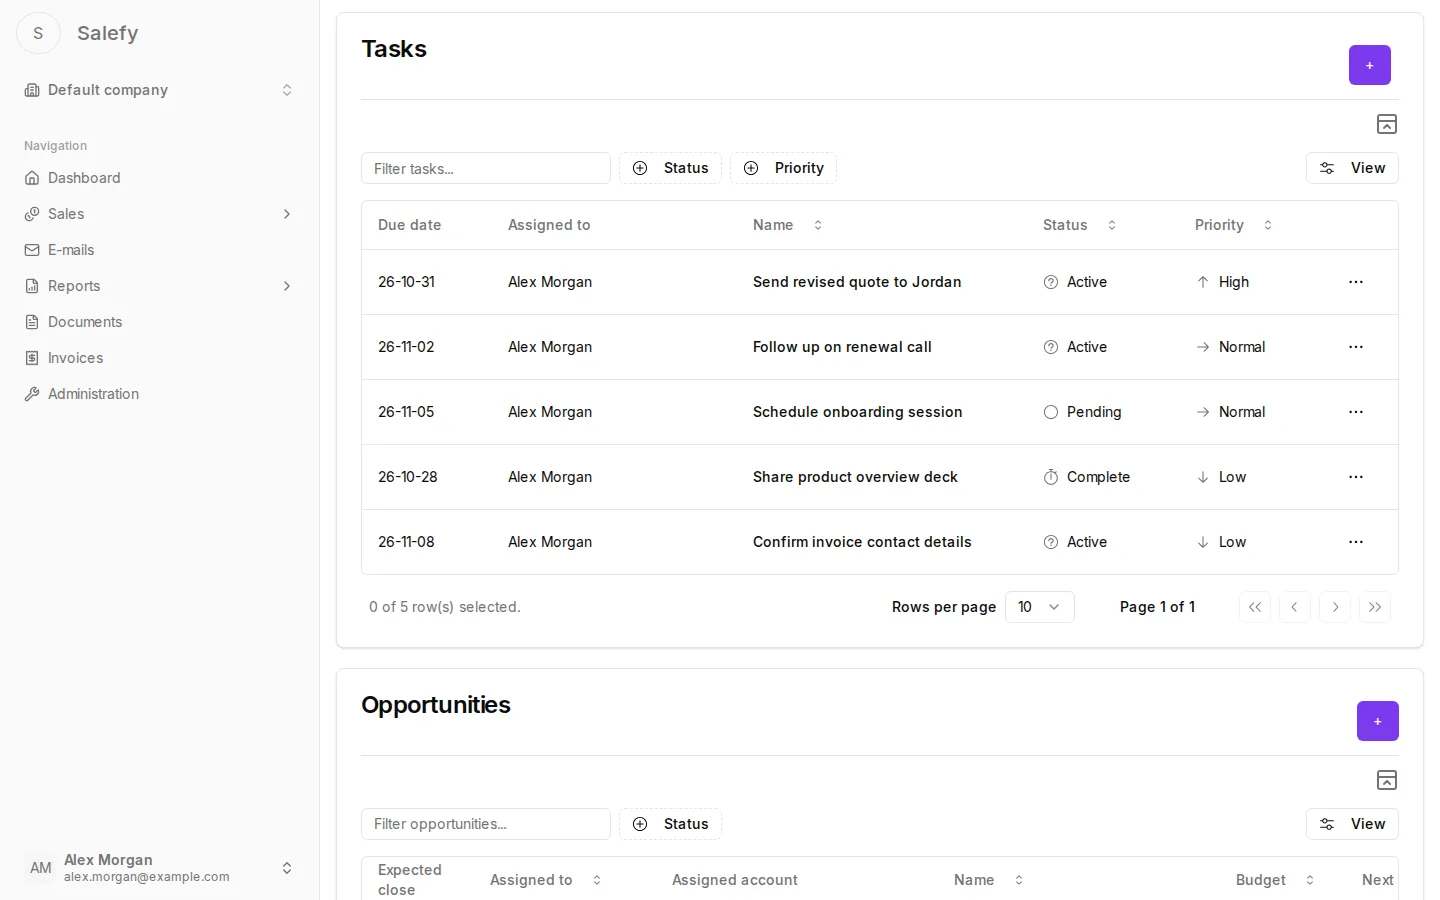
Task: Sort tasks by Priority column header
Action: pyautogui.click(x=1233, y=225)
